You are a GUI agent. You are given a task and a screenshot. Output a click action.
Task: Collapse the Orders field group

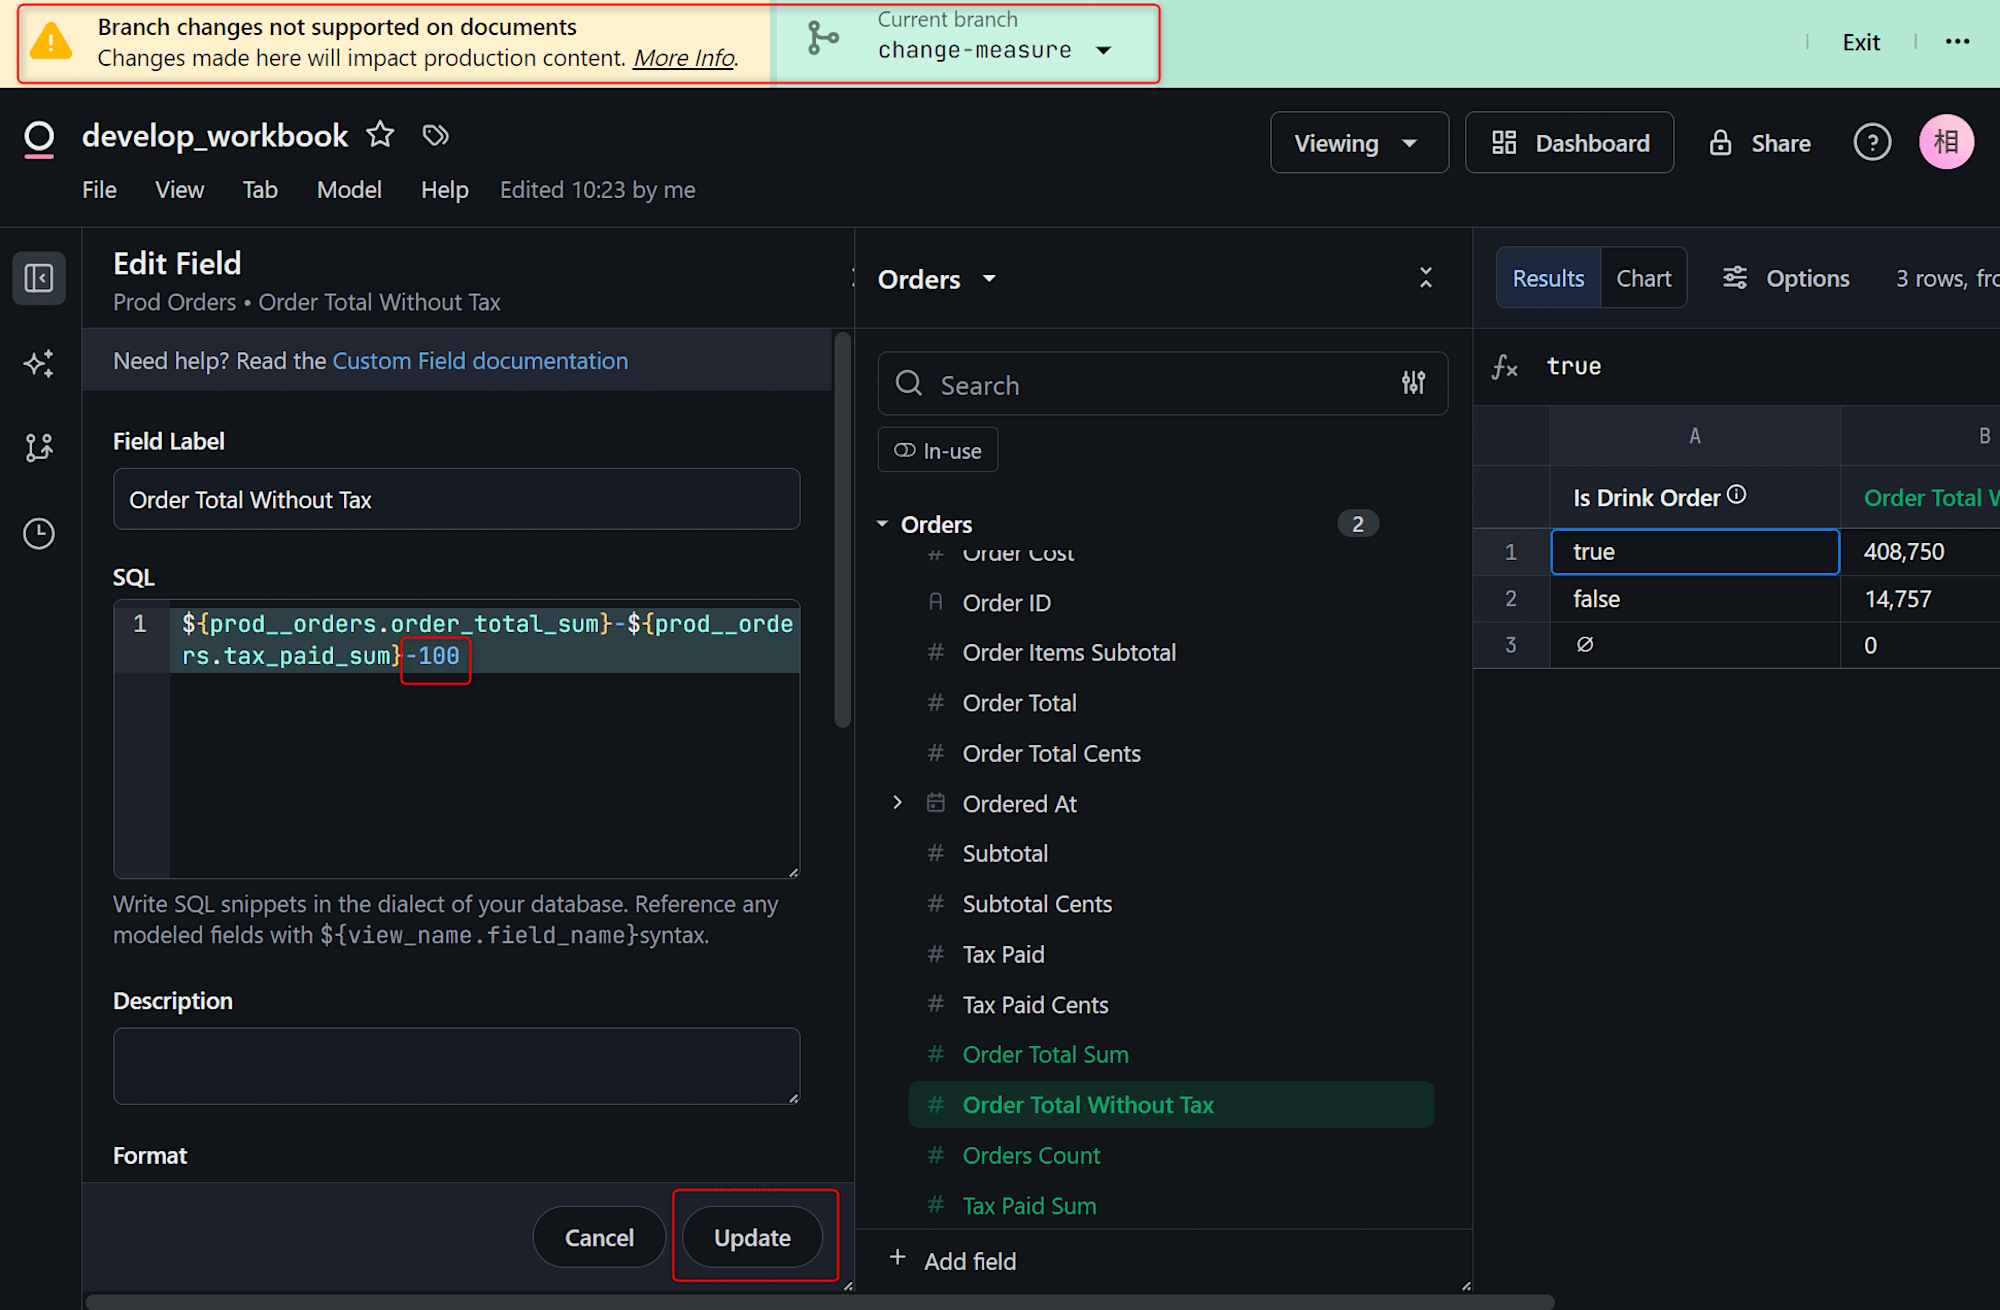tap(883, 524)
